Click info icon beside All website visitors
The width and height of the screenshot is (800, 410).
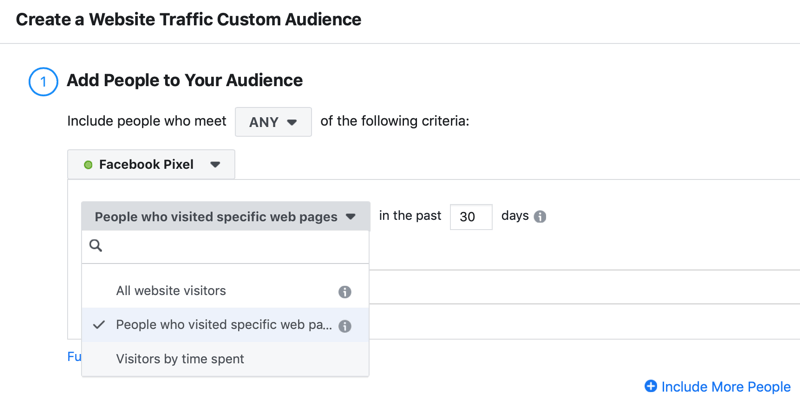point(345,292)
